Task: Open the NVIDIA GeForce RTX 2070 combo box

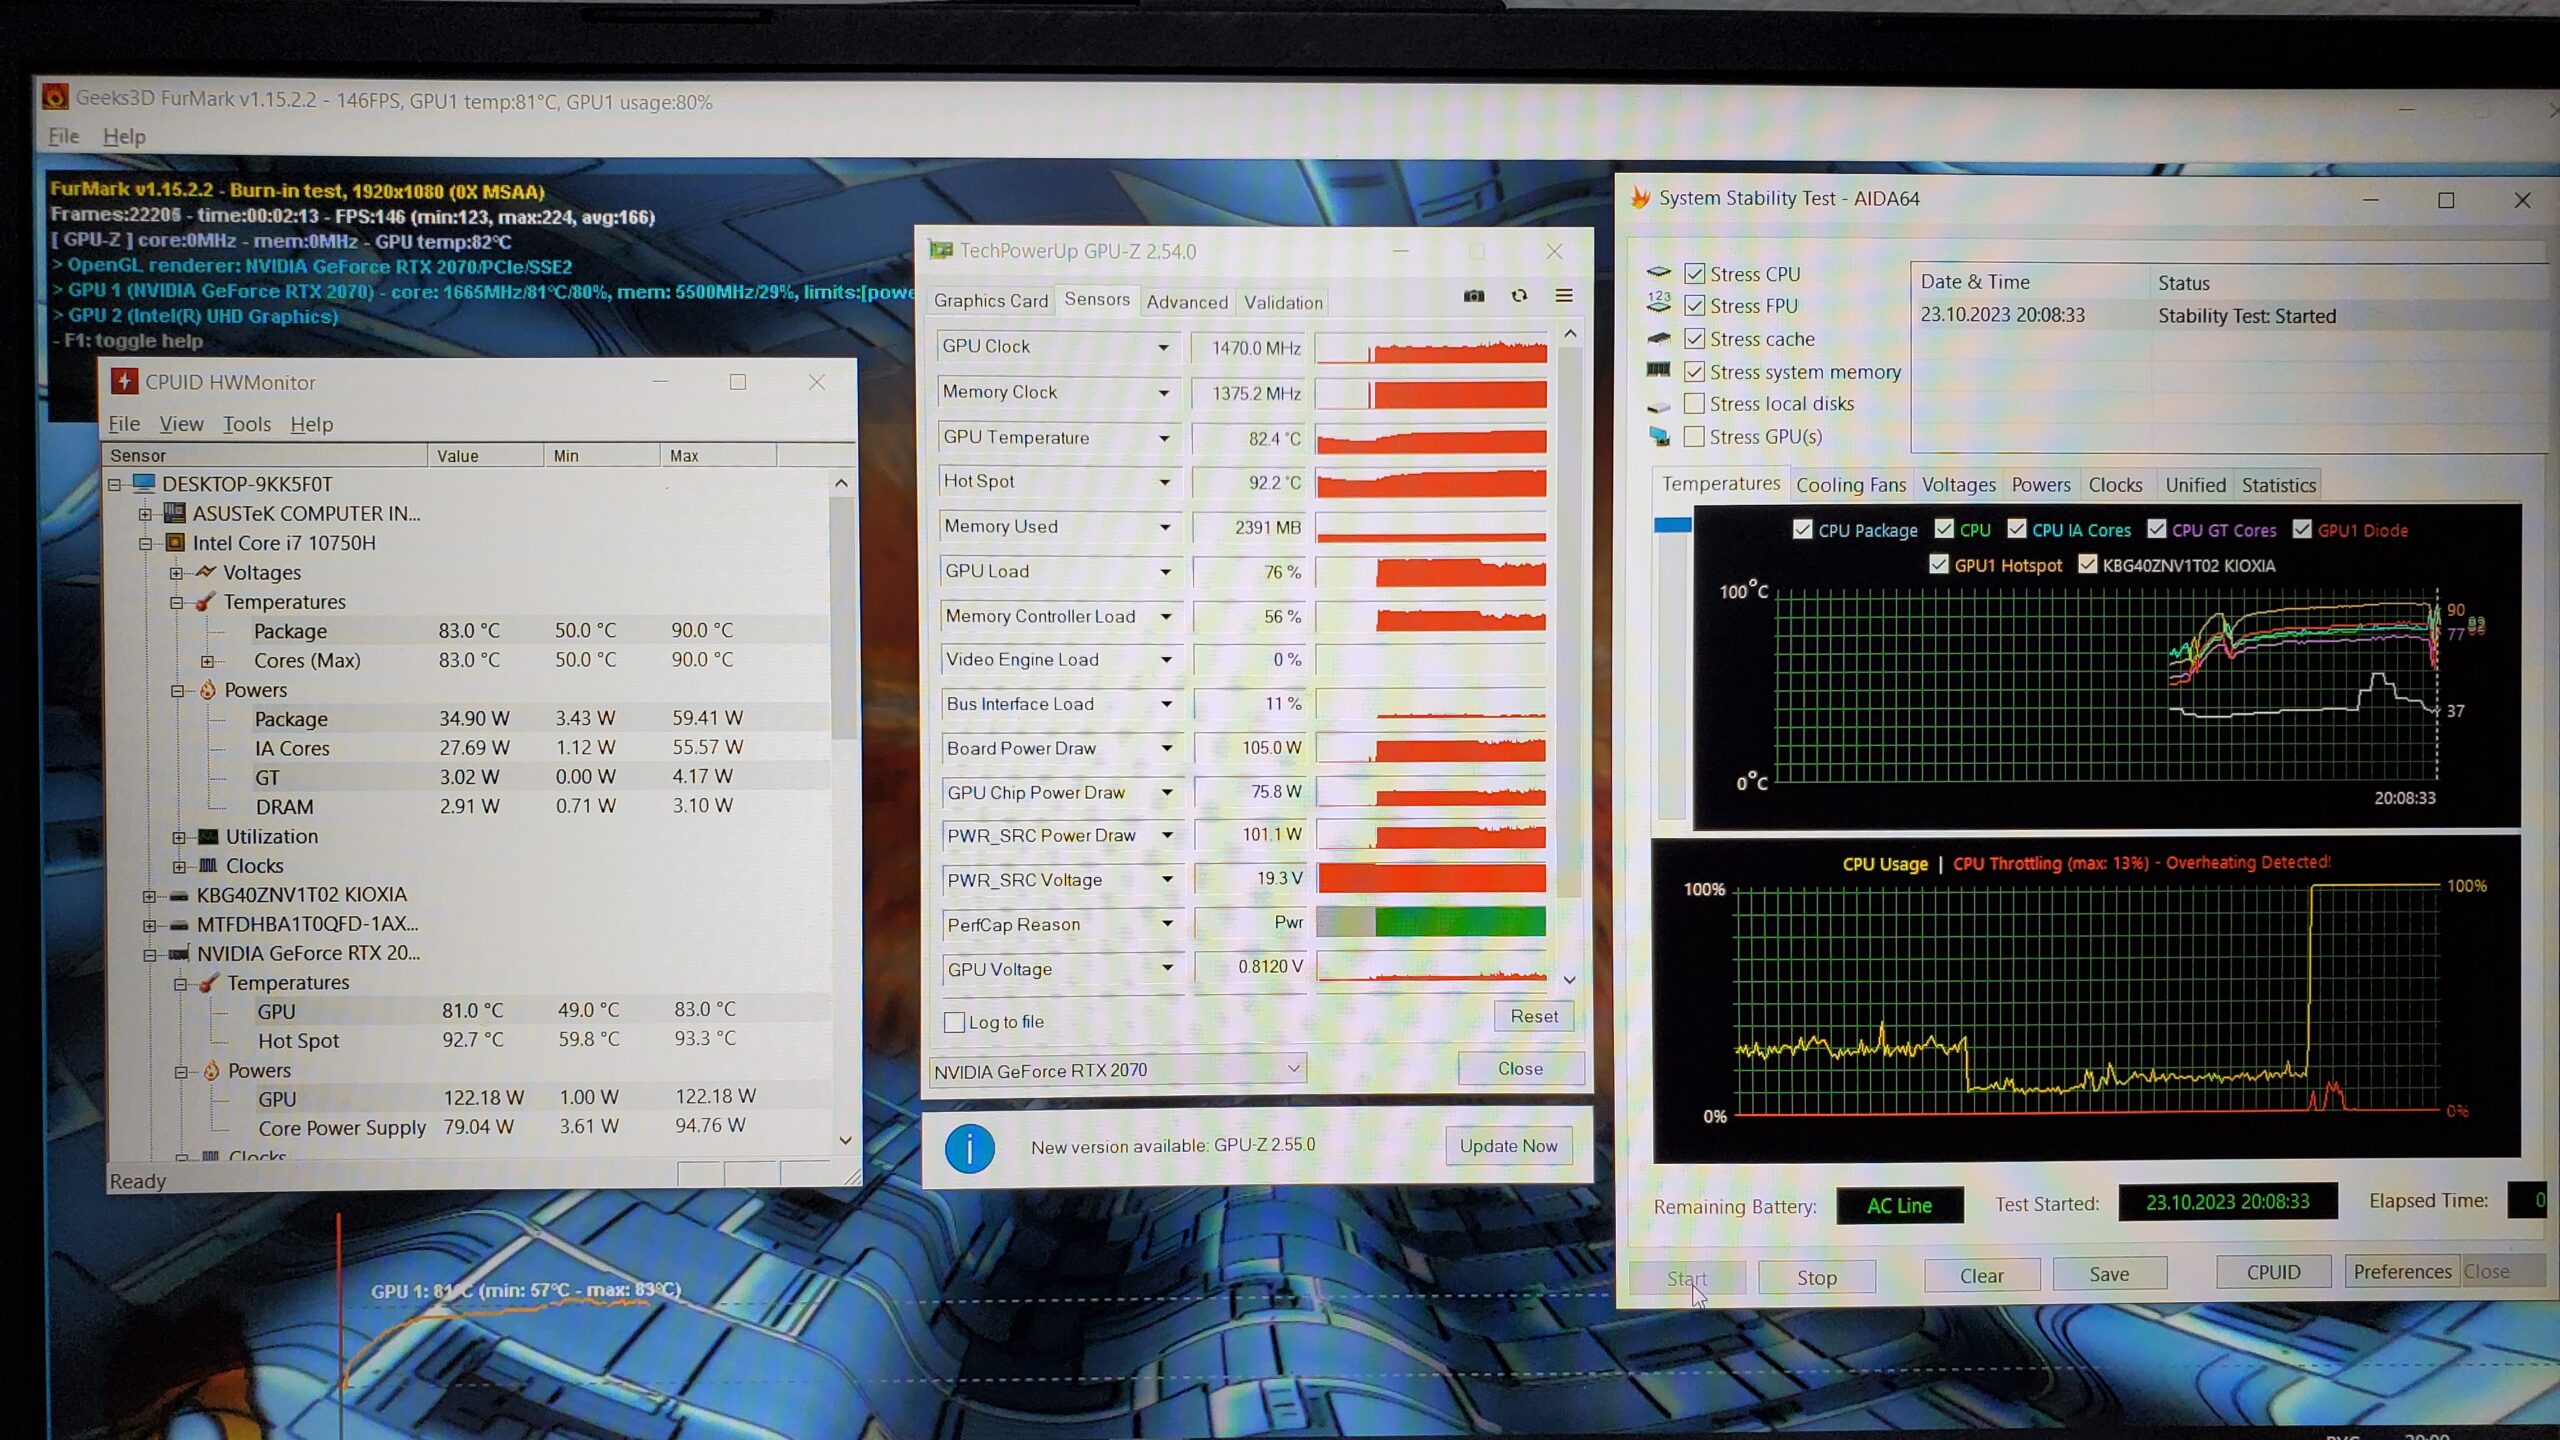Action: (x=1116, y=1070)
